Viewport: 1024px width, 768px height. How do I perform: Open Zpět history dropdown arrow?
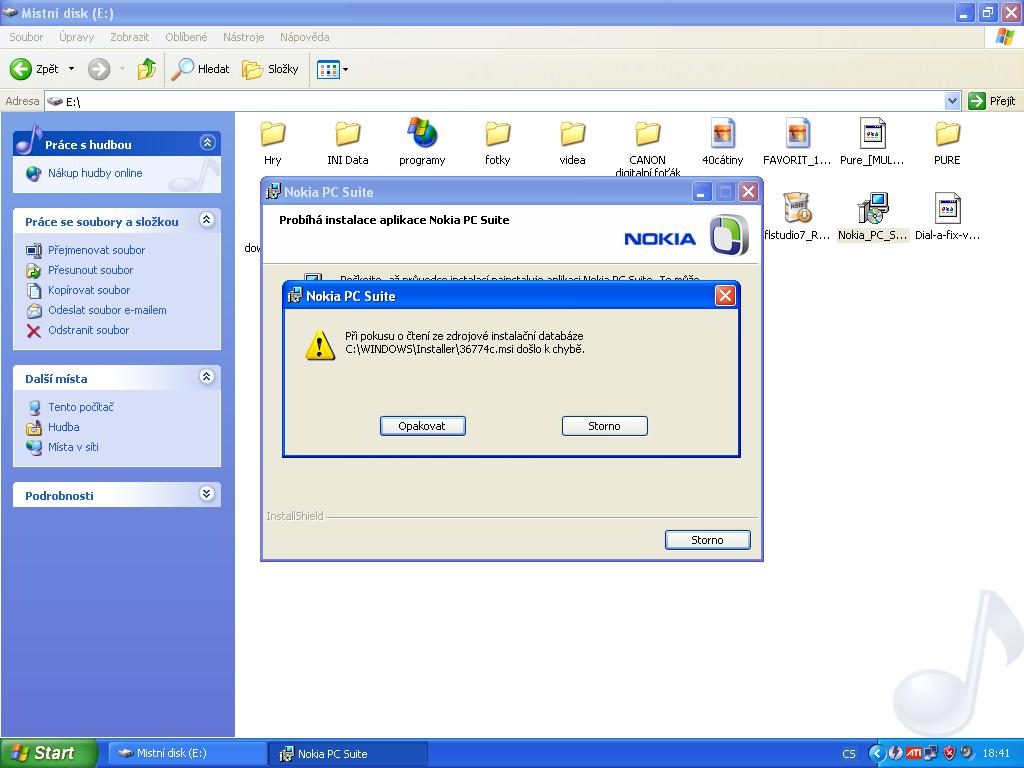pos(71,69)
